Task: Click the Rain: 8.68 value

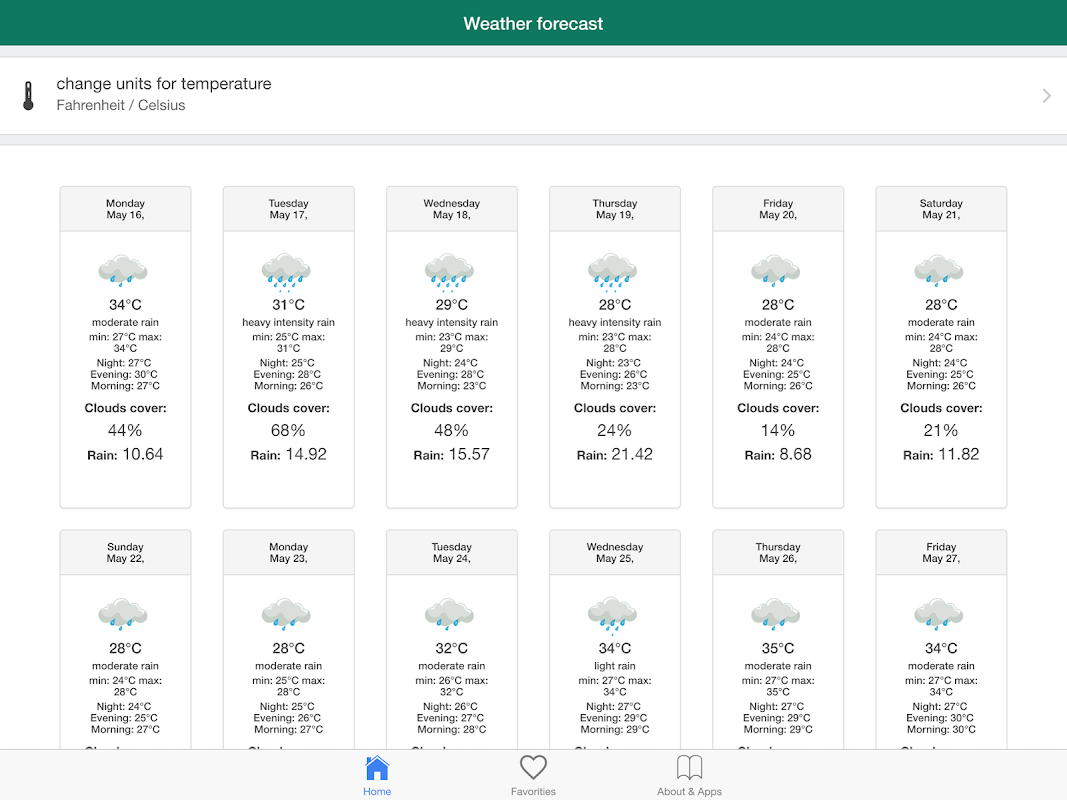Action: pyautogui.click(x=778, y=454)
